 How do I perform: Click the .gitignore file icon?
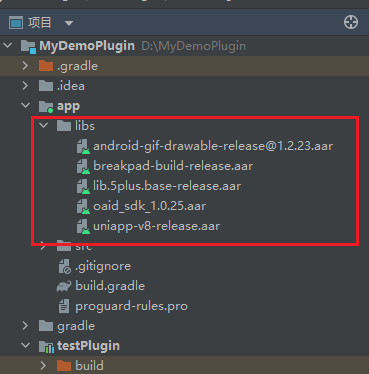(65, 266)
